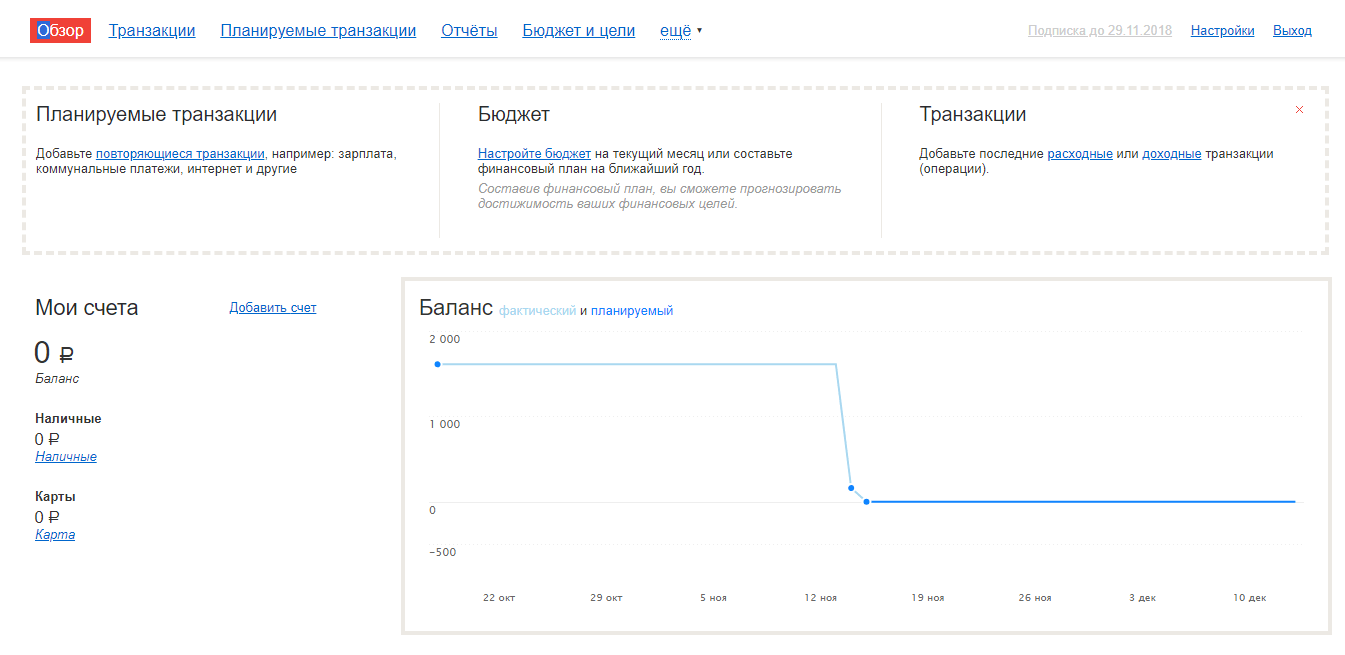1345x655 pixels.
Task: Expand the "ещё" dropdown menu
Action: (x=680, y=31)
